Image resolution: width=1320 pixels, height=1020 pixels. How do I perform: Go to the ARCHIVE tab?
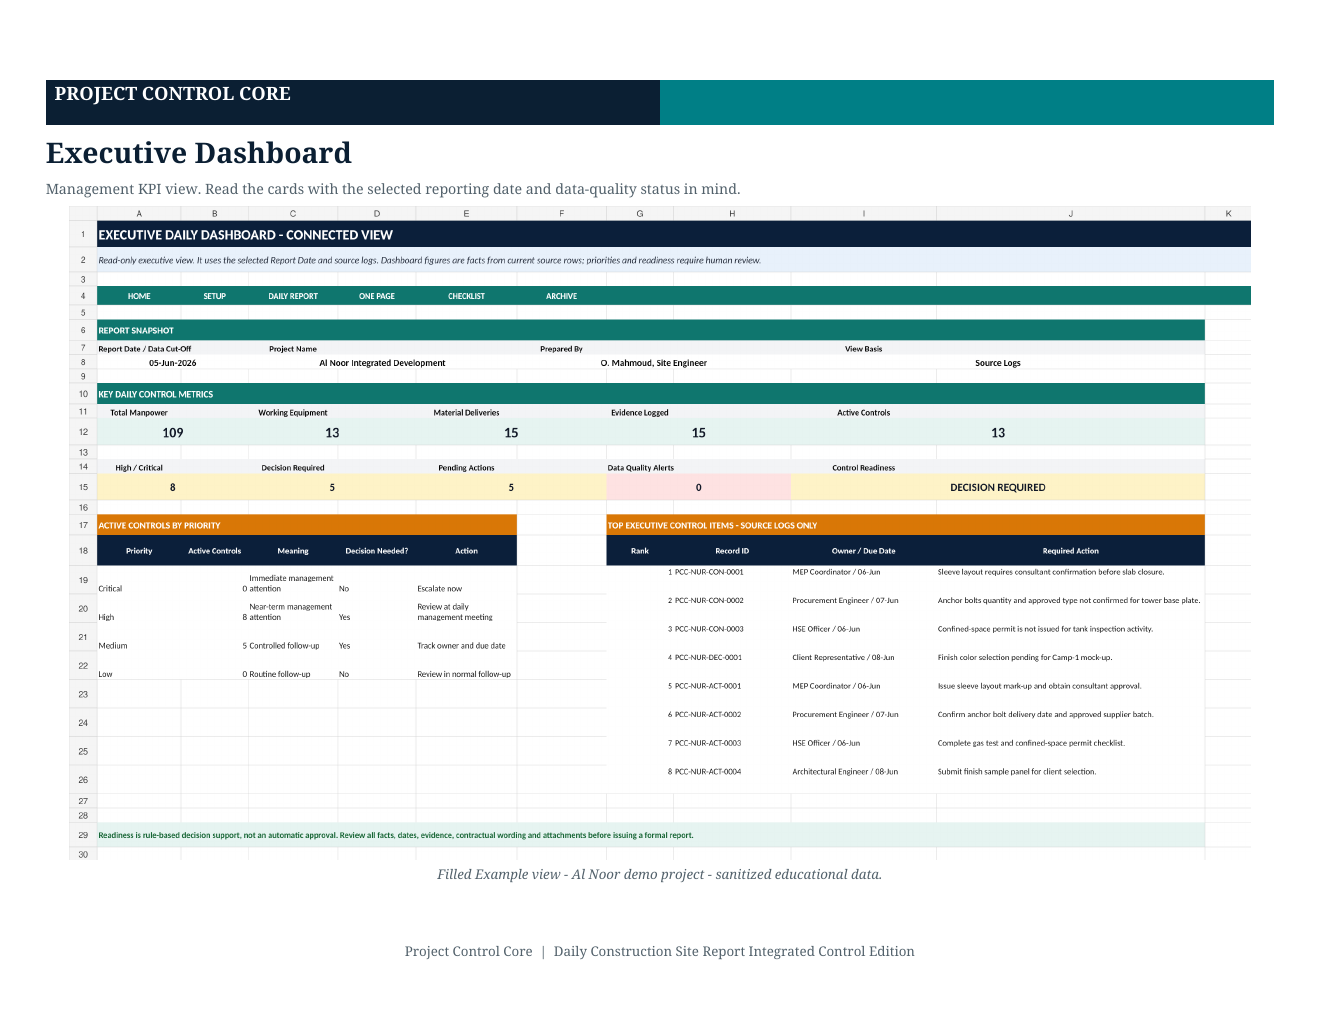click(561, 296)
